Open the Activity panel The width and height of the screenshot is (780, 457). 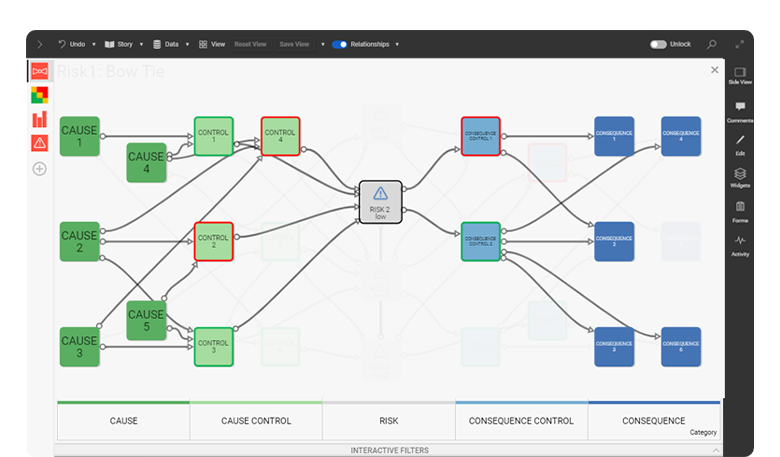(740, 245)
